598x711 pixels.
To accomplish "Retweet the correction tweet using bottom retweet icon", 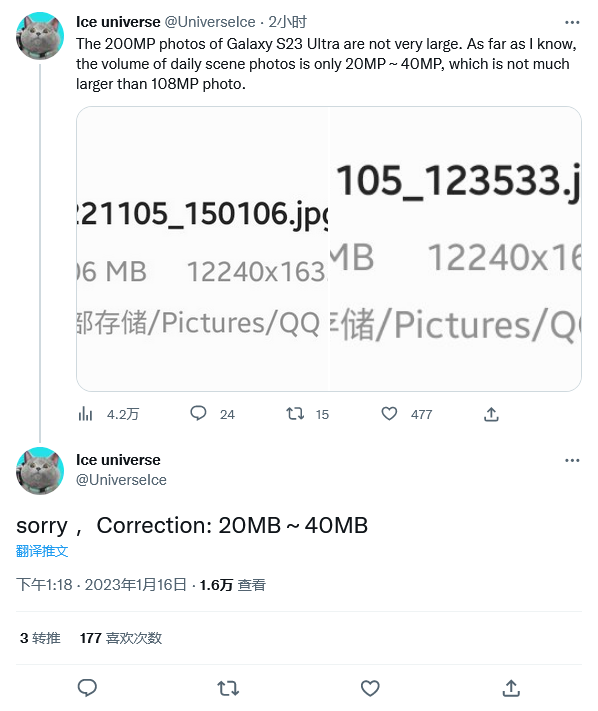I will pyautogui.click(x=228, y=688).
